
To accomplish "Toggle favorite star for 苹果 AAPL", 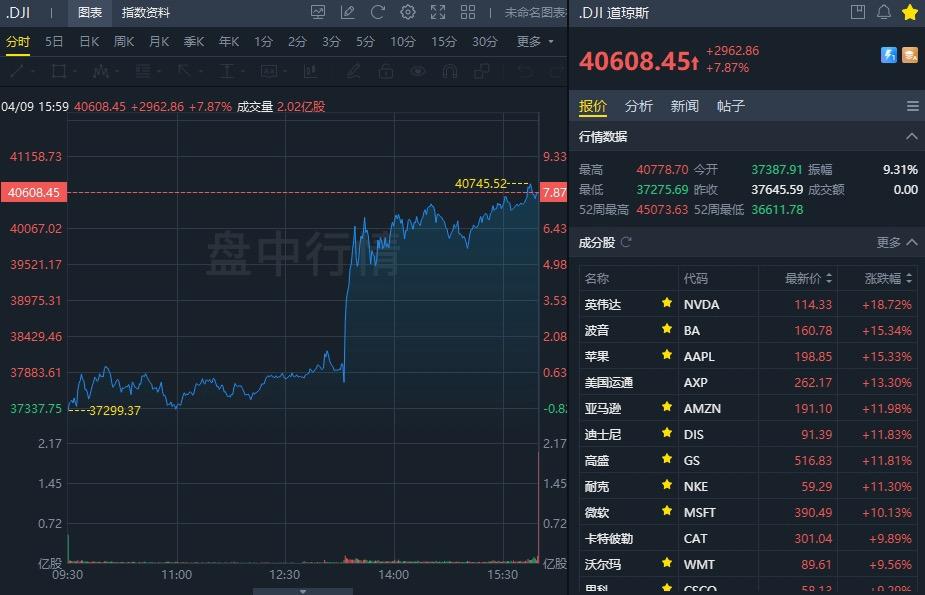I will pos(667,354).
